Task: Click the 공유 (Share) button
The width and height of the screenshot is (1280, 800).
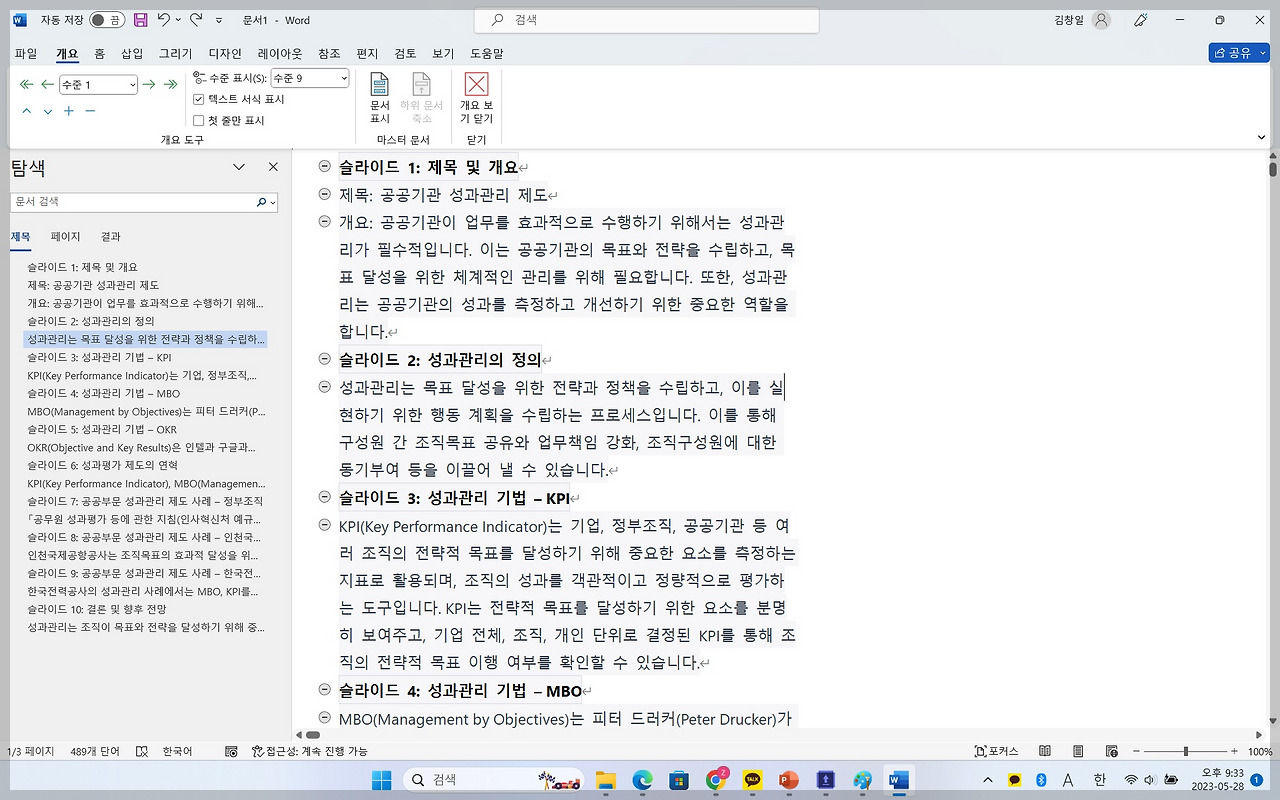Action: [x=1238, y=53]
